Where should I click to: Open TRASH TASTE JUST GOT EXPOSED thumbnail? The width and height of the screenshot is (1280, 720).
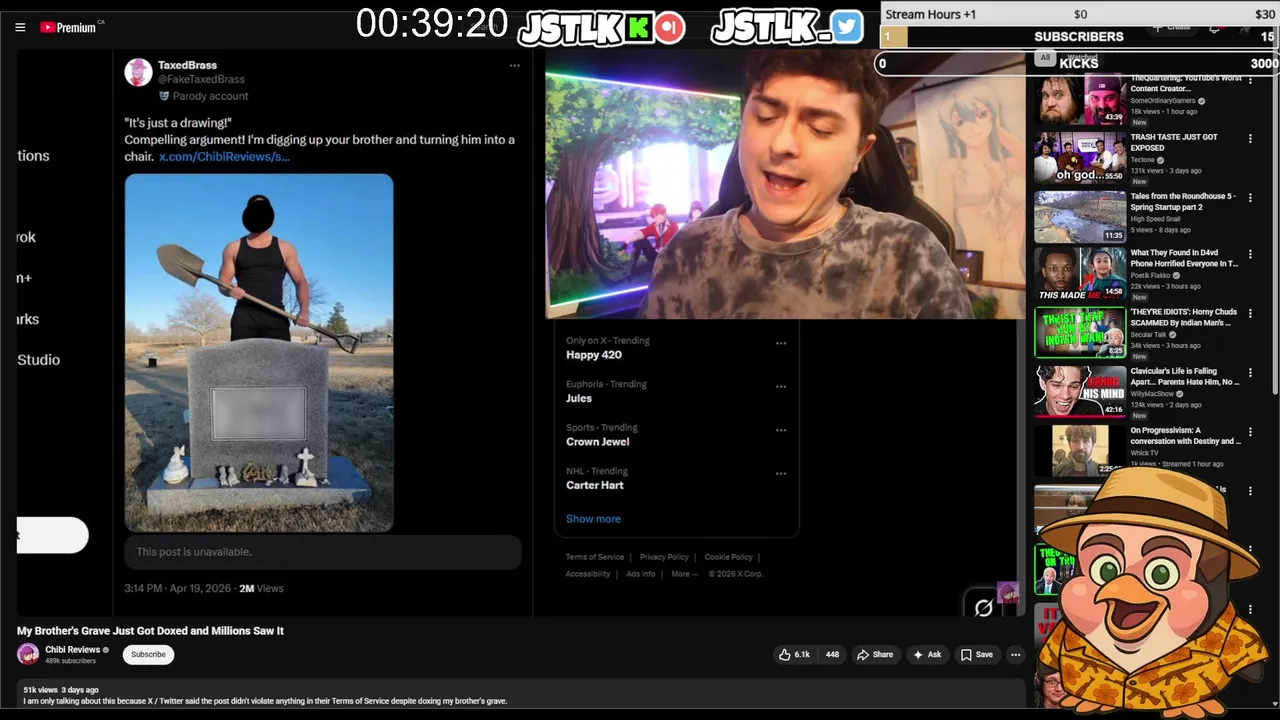(1080, 158)
